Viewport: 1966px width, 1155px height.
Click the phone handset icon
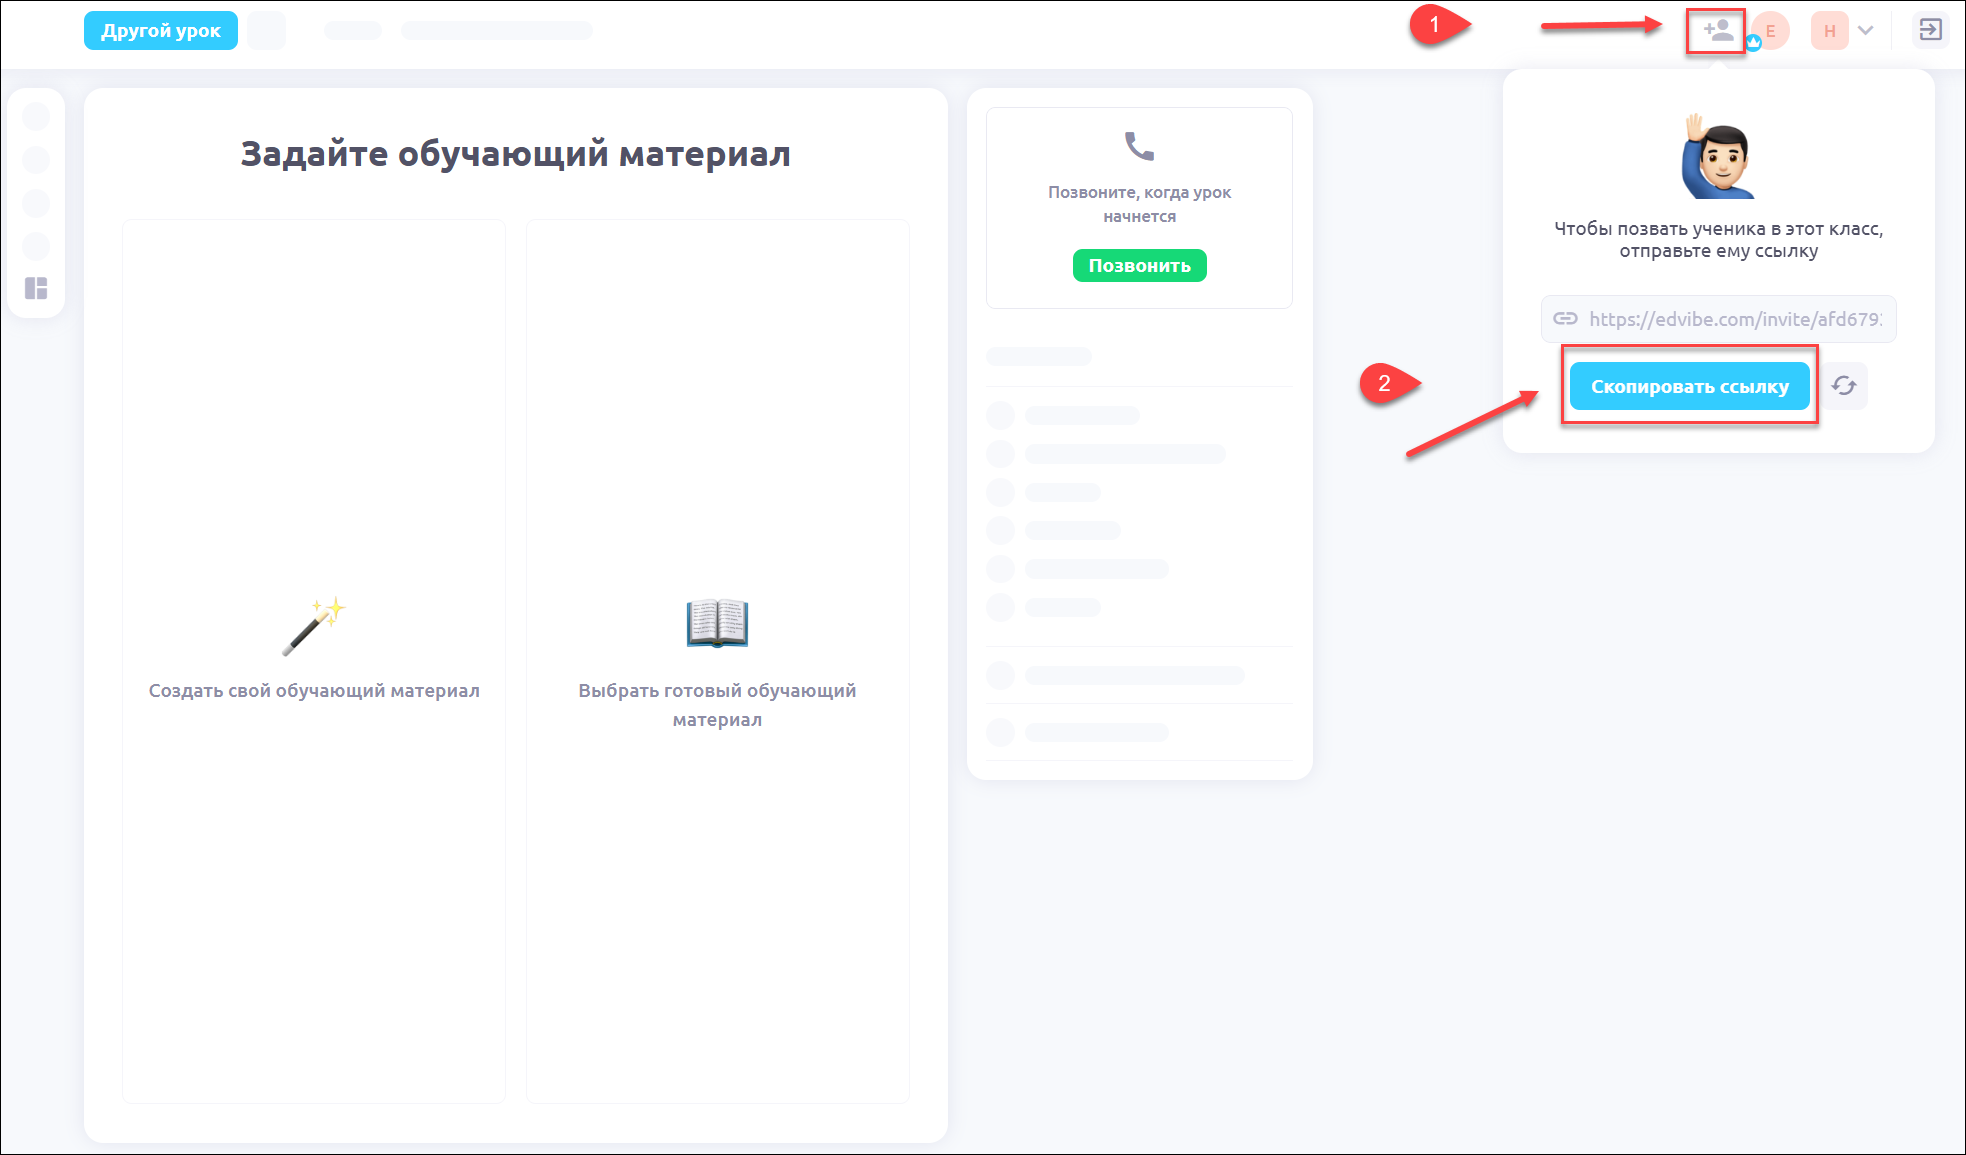[x=1139, y=147]
